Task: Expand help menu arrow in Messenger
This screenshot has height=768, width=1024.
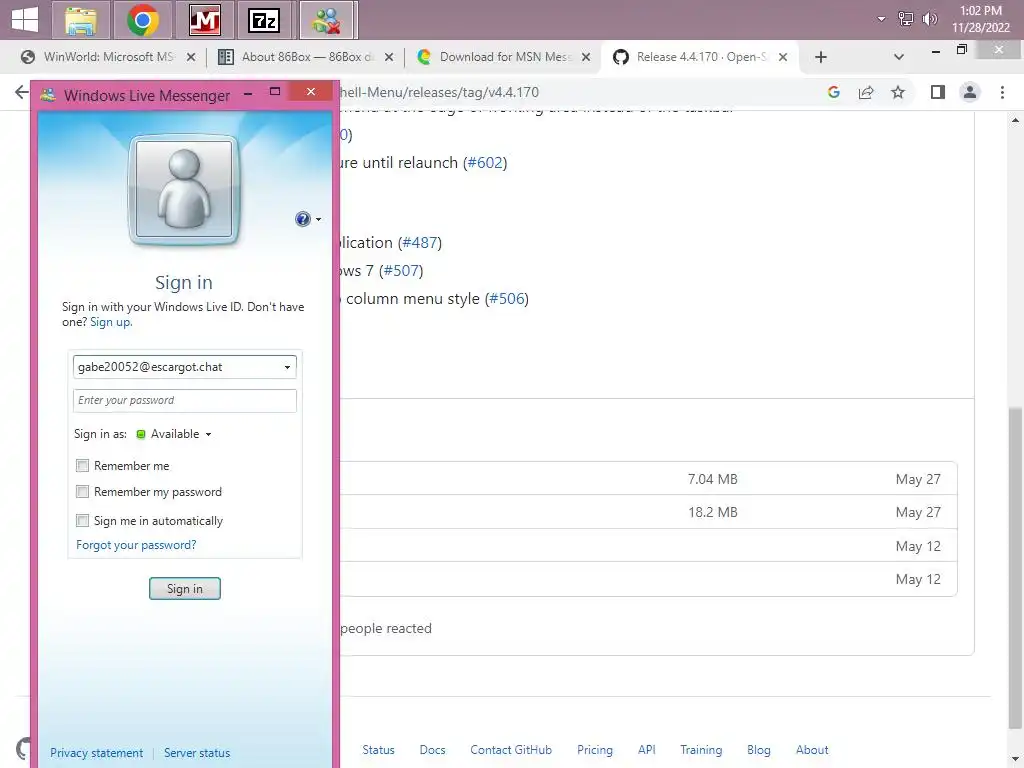Action: [319, 219]
